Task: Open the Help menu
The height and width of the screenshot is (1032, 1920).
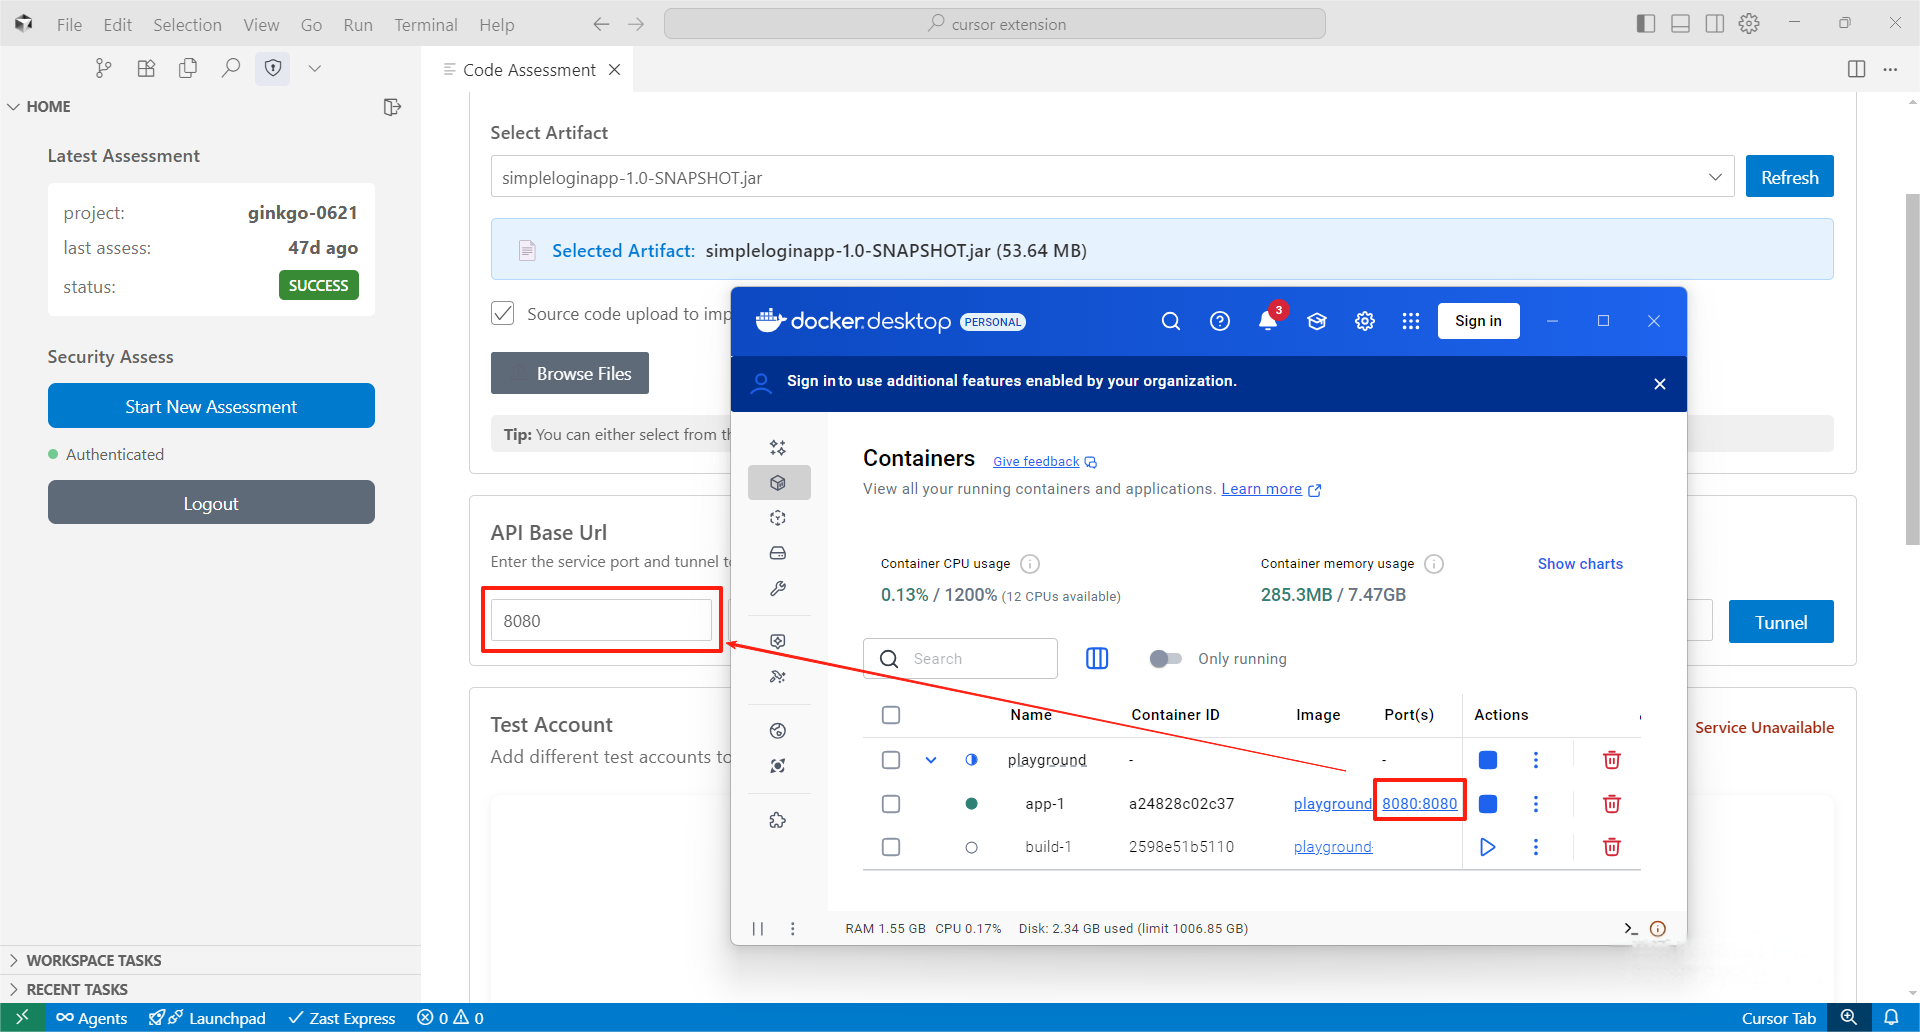Action: point(496,24)
